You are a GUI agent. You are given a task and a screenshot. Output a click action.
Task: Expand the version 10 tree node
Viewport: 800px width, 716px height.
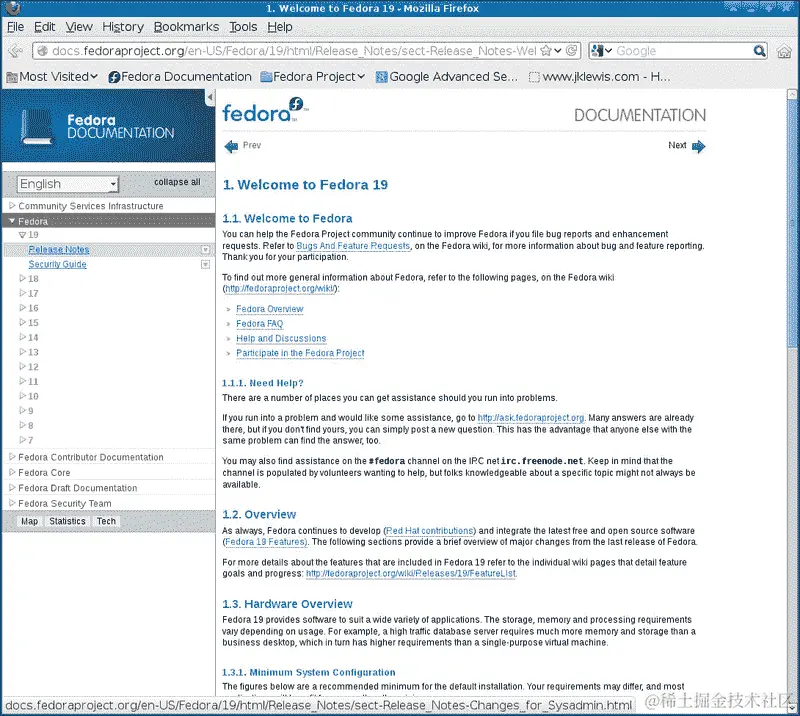pos(22,396)
